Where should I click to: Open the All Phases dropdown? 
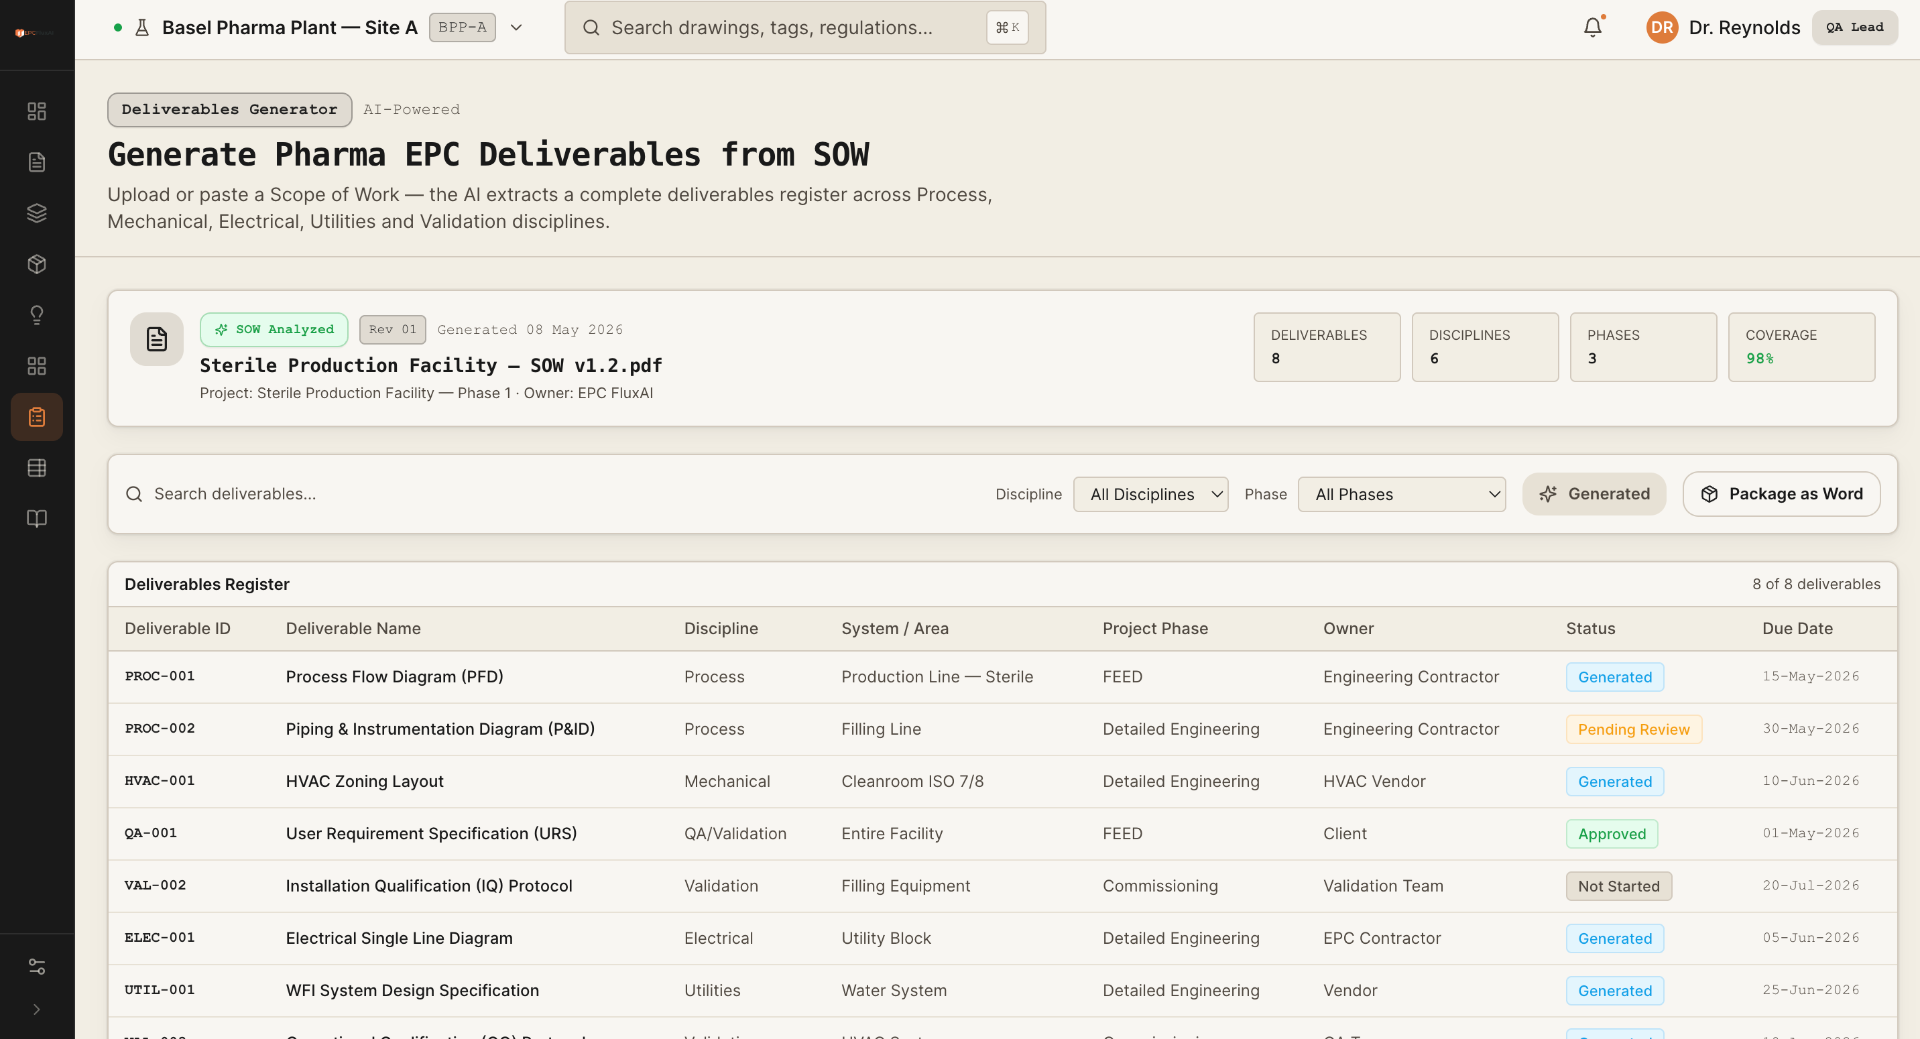tap(1402, 494)
